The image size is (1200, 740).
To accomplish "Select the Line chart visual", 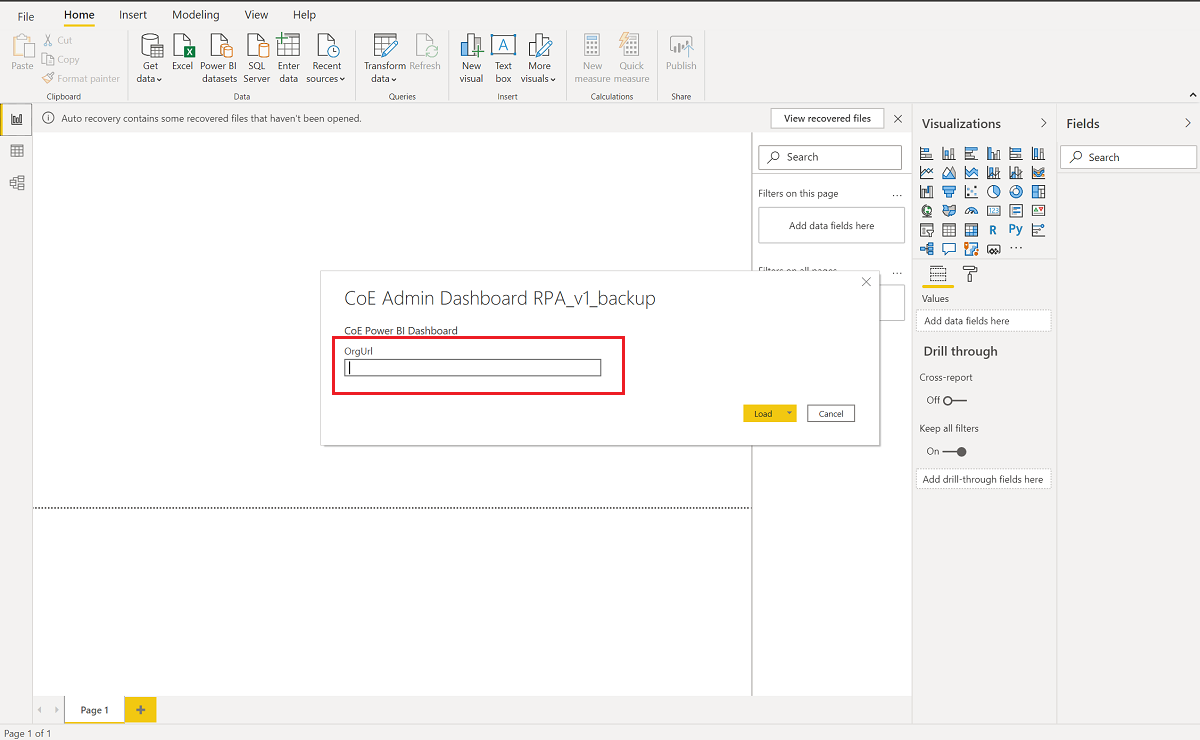I will click(x=926, y=172).
